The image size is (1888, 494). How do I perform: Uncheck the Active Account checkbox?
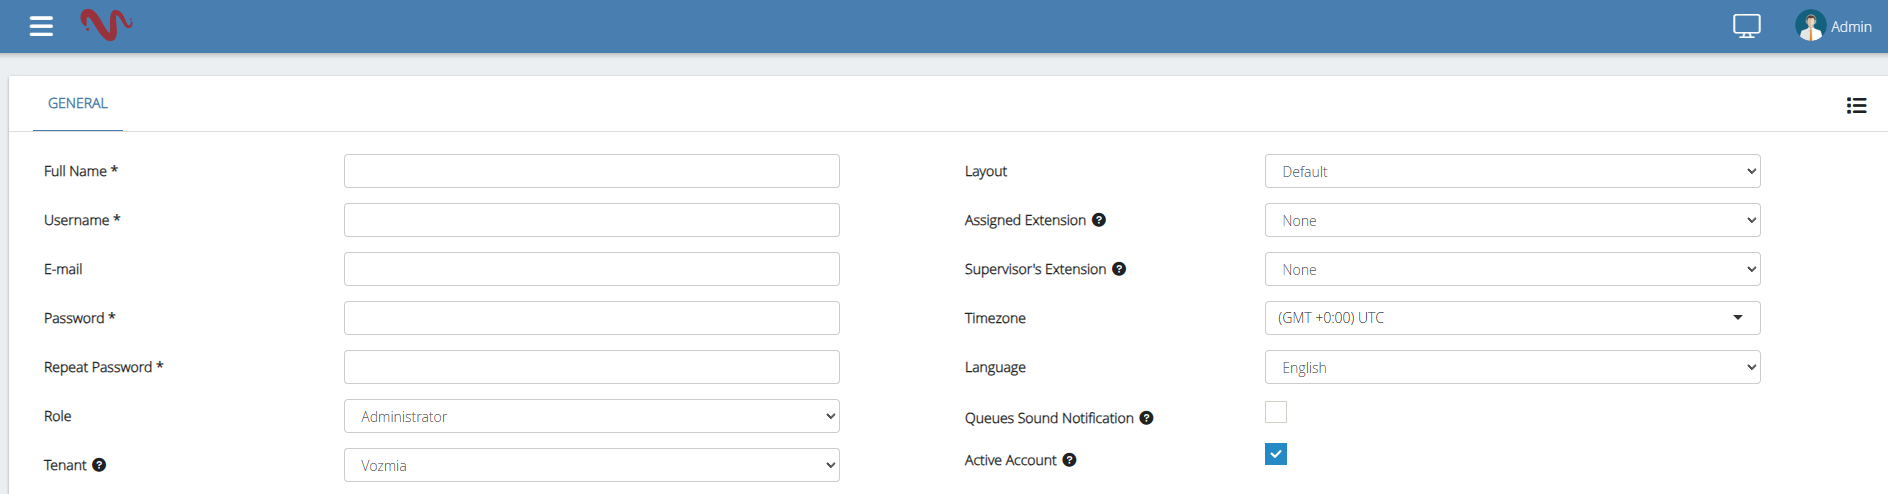[1276, 454]
